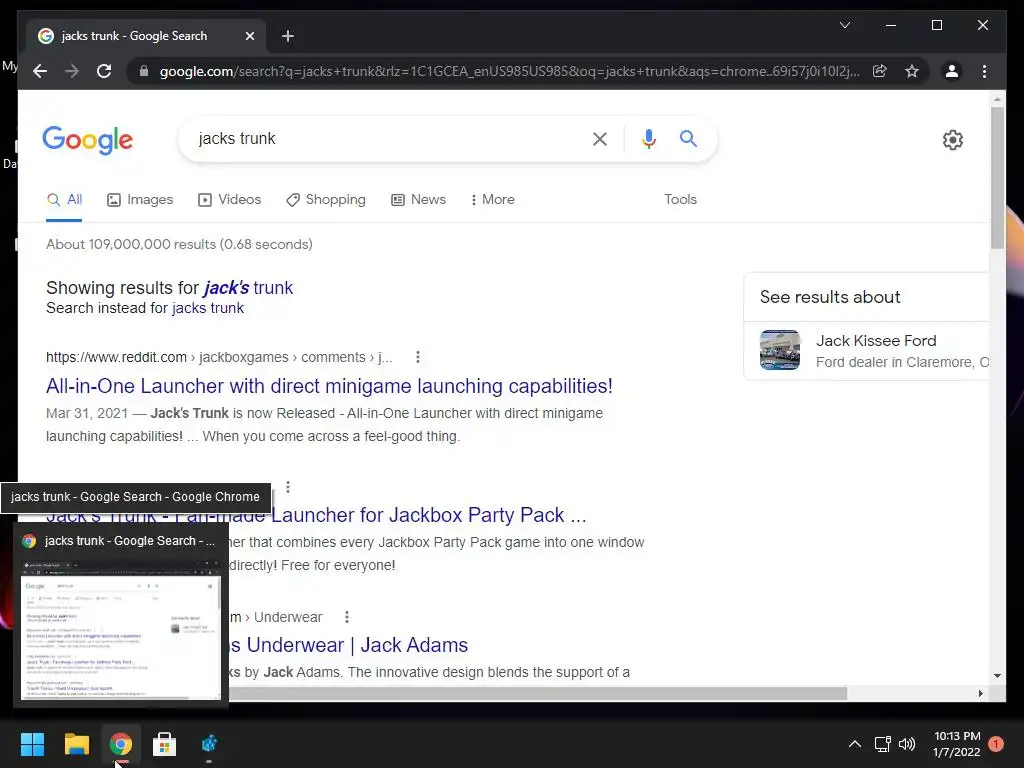Switch to News results
This screenshot has height=768, width=1024.
(418, 199)
